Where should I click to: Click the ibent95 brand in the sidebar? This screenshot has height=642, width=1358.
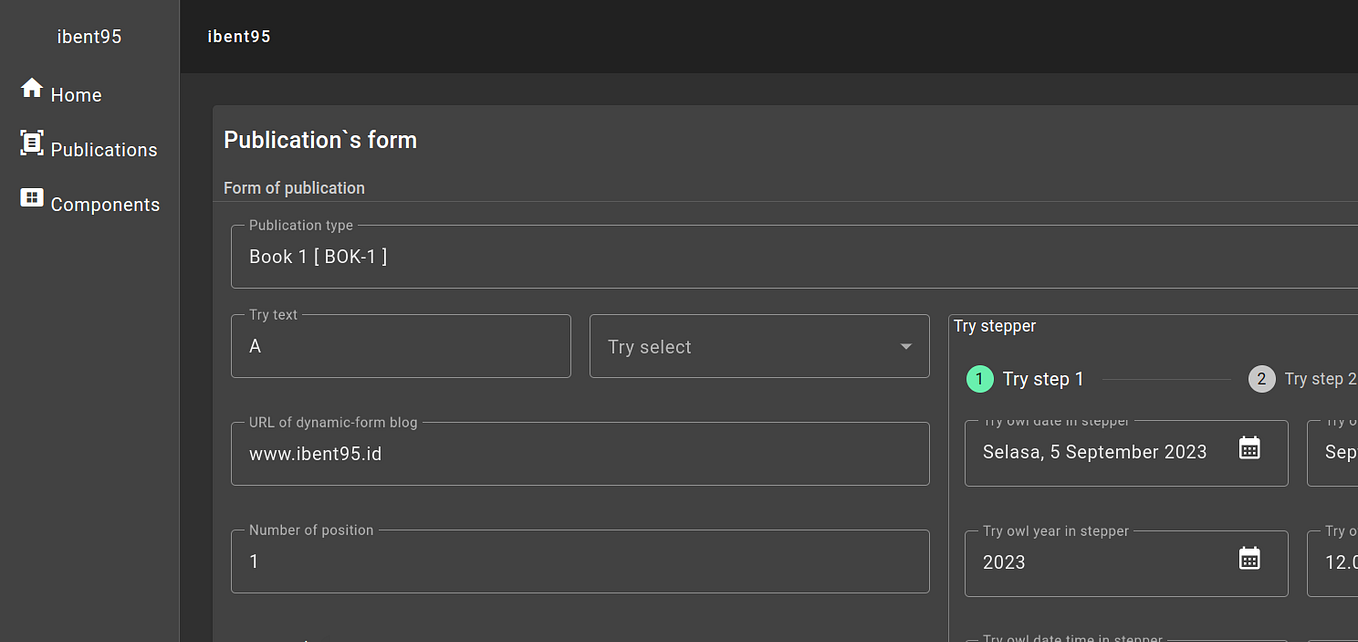89,36
